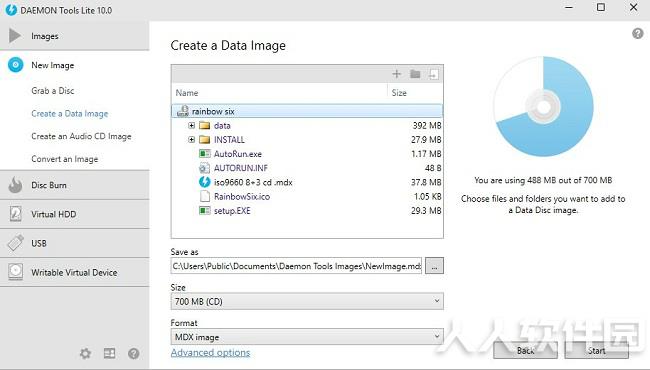This screenshot has height=370, width=650.
Task: Open the Virtual HDD section
Action: point(75,214)
